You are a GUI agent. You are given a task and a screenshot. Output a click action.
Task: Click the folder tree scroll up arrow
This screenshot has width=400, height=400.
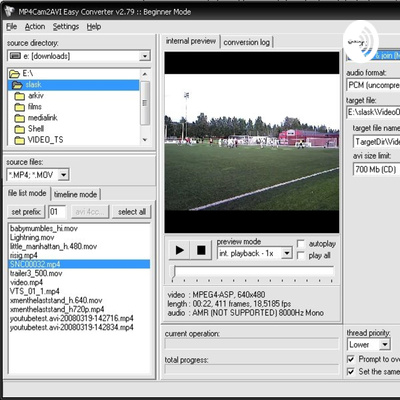pos(145,74)
